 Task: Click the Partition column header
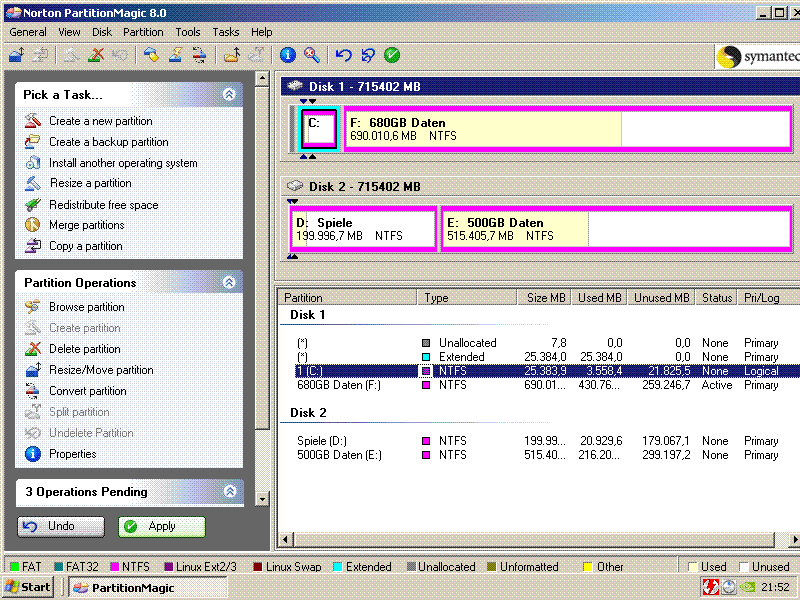click(x=348, y=297)
